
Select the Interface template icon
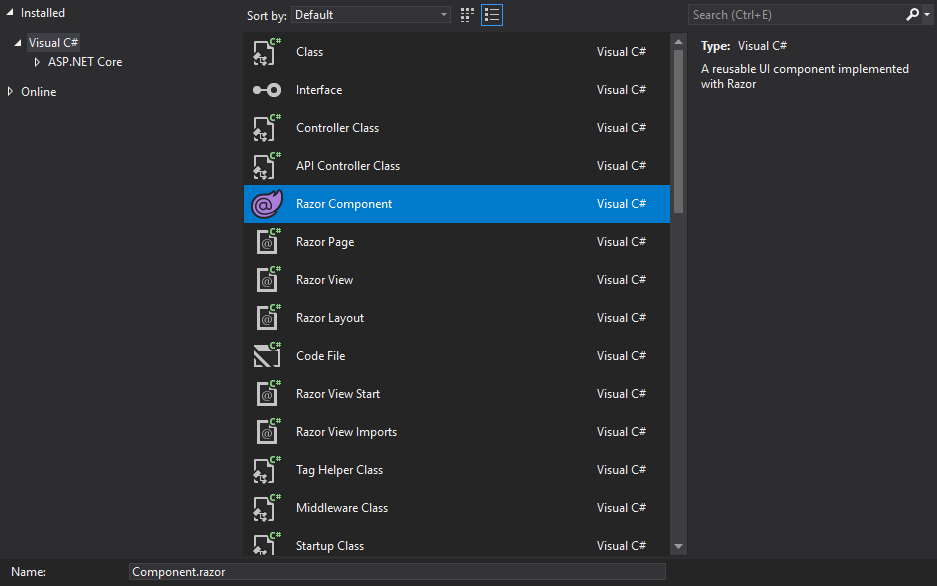pos(266,90)
